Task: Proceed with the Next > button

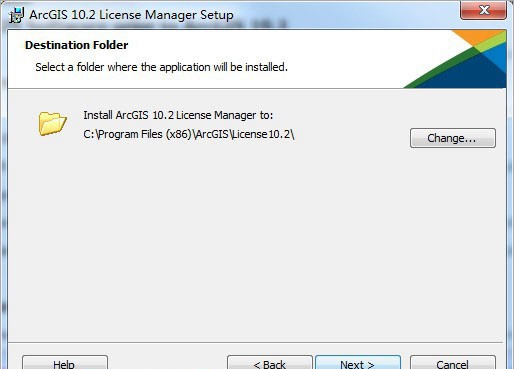Action: (358, 363)
